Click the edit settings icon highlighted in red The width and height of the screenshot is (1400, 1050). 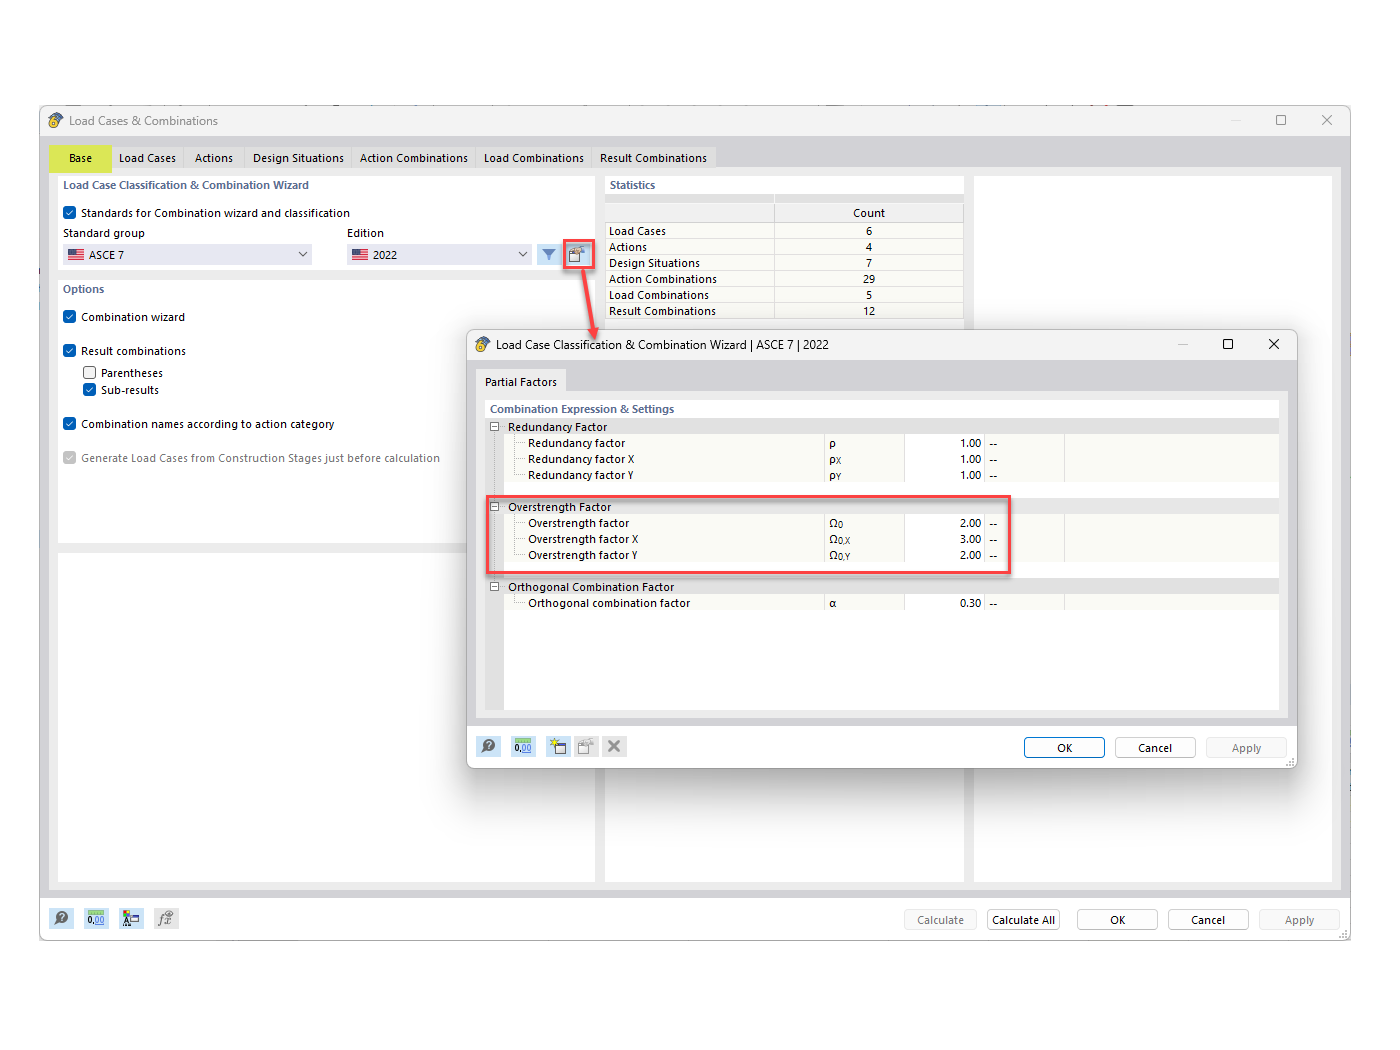coord(579,254)
